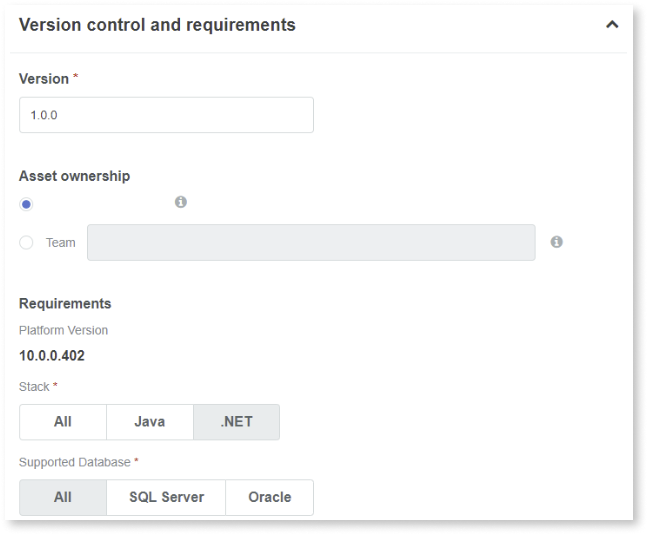This screenshot has width=648, height=535.
Task: Pick SQL Server as supported database
Action: (x=166, y=497)
